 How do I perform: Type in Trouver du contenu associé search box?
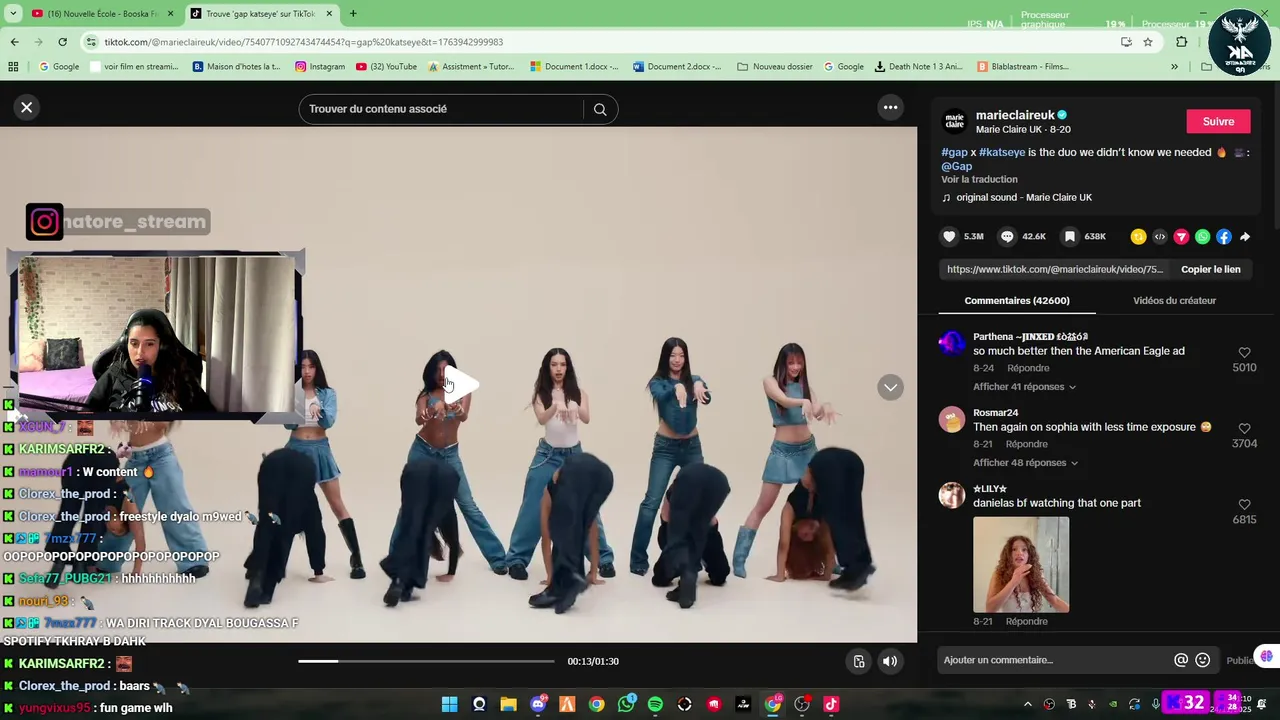tap(440, 109)
